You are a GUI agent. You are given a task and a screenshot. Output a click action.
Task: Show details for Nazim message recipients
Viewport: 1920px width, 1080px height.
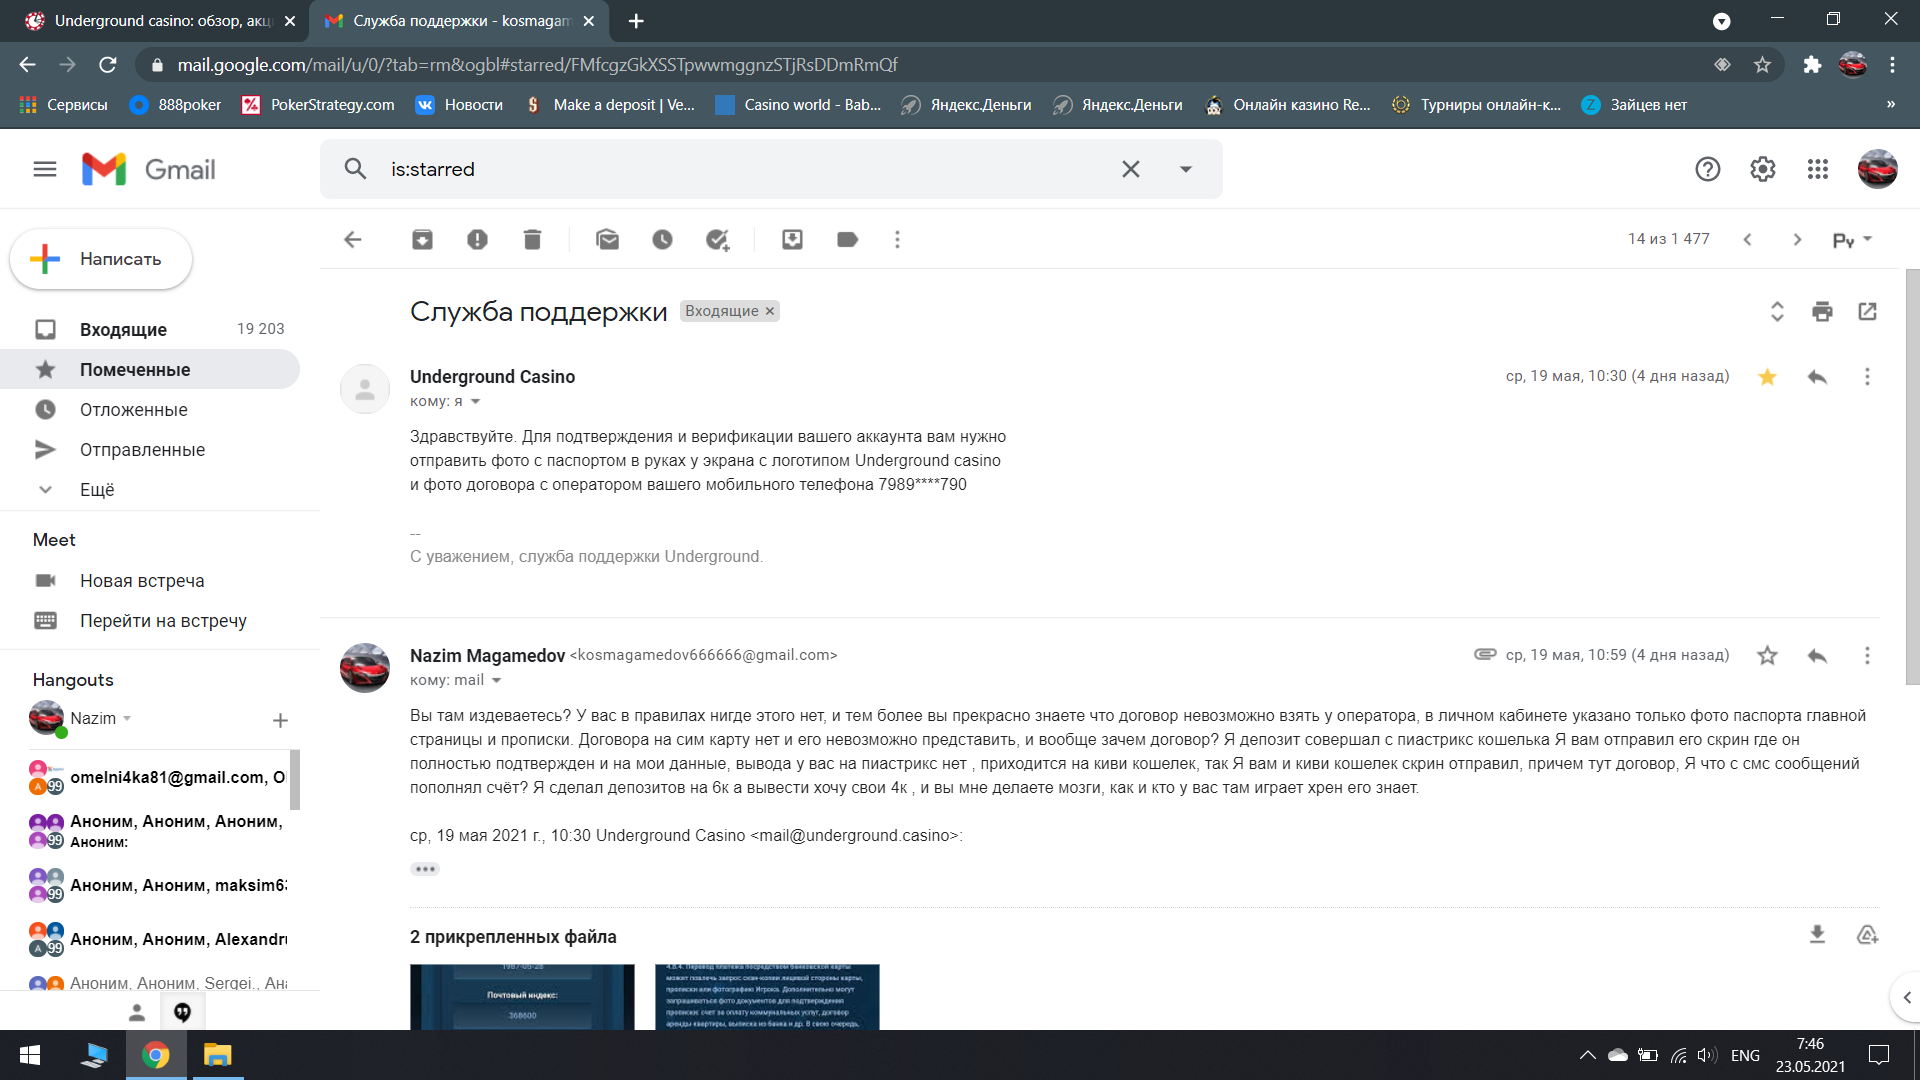tap(496, 680)
